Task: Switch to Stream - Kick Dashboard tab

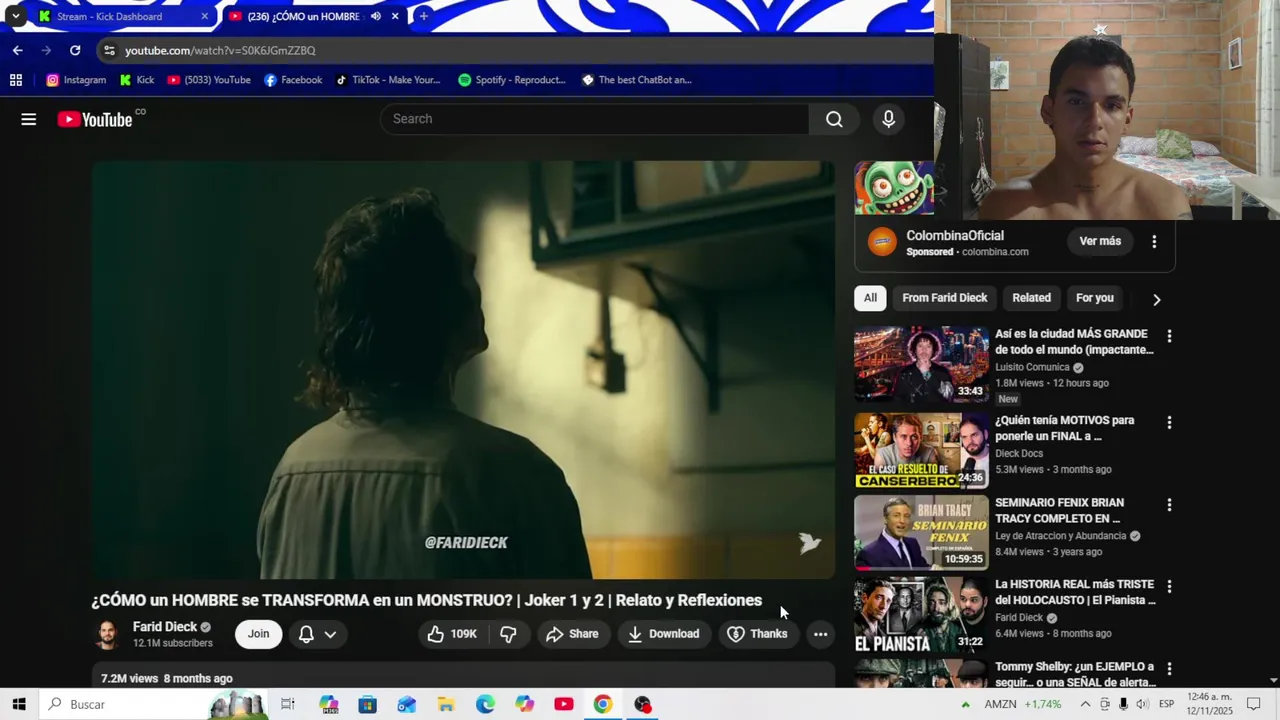Action: (x=122, y=16)
